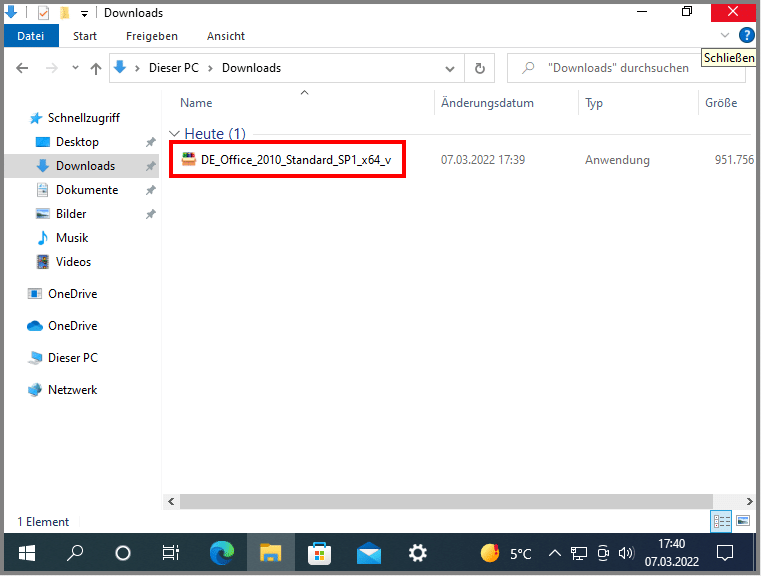
Task: Go back with the left arrow button
Action: pyautogui.click(x=23, y=68)
